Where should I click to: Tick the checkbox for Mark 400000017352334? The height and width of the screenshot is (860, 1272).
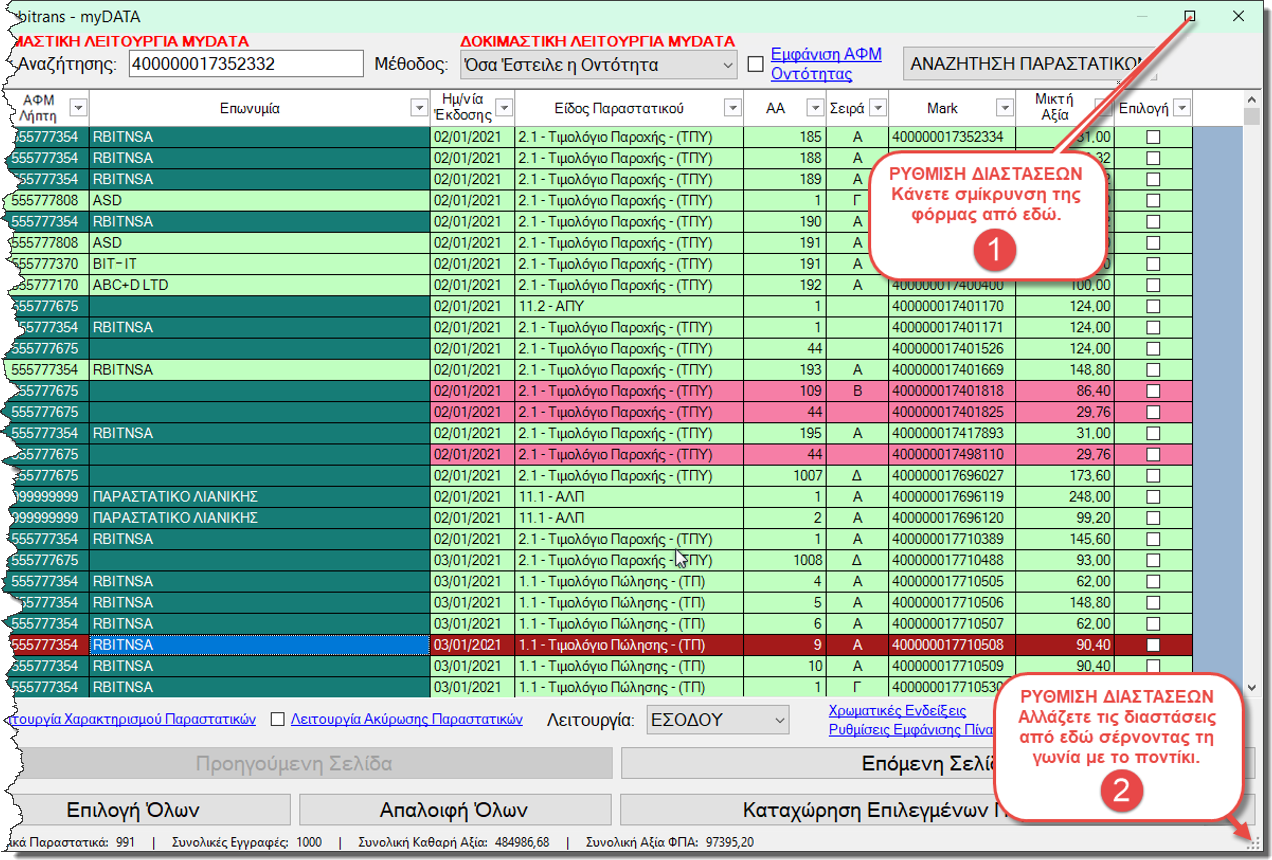(x=1153, y=137)
